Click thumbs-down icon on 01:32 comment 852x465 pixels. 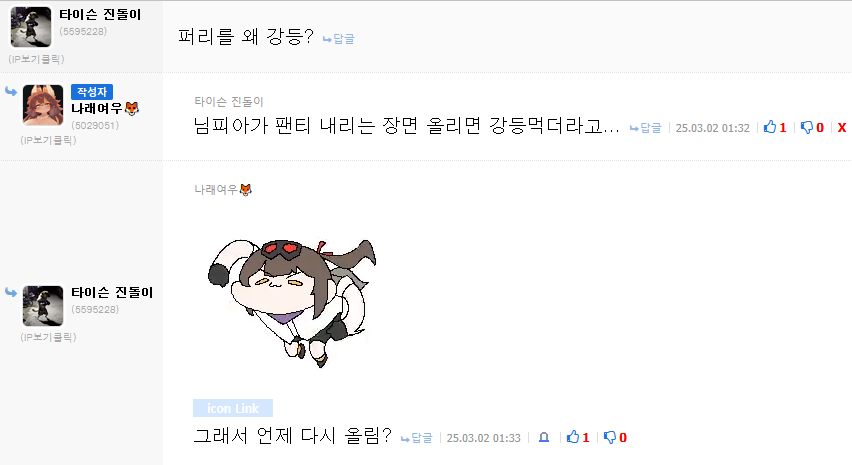click(x=807, y=128)
